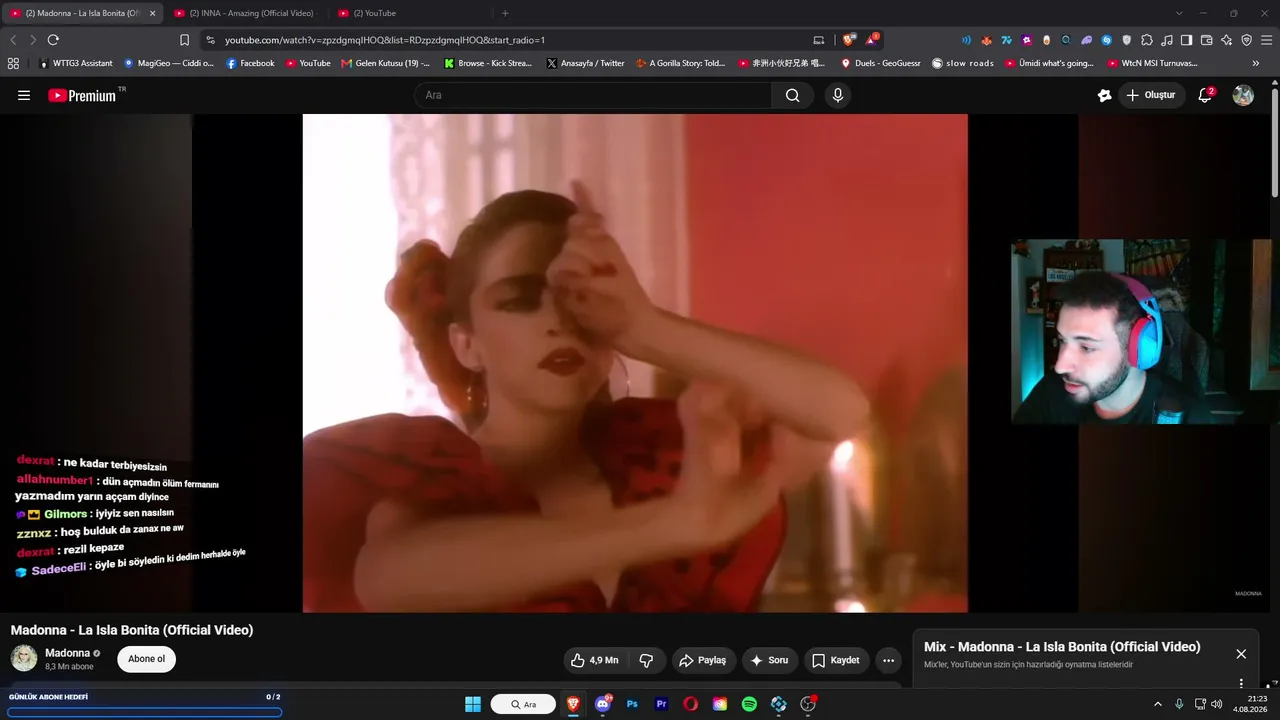Open the WtcN MSI Turnuvası bookmark
This screenshot has height=720, width=1280.
[x=1152, y=63]
